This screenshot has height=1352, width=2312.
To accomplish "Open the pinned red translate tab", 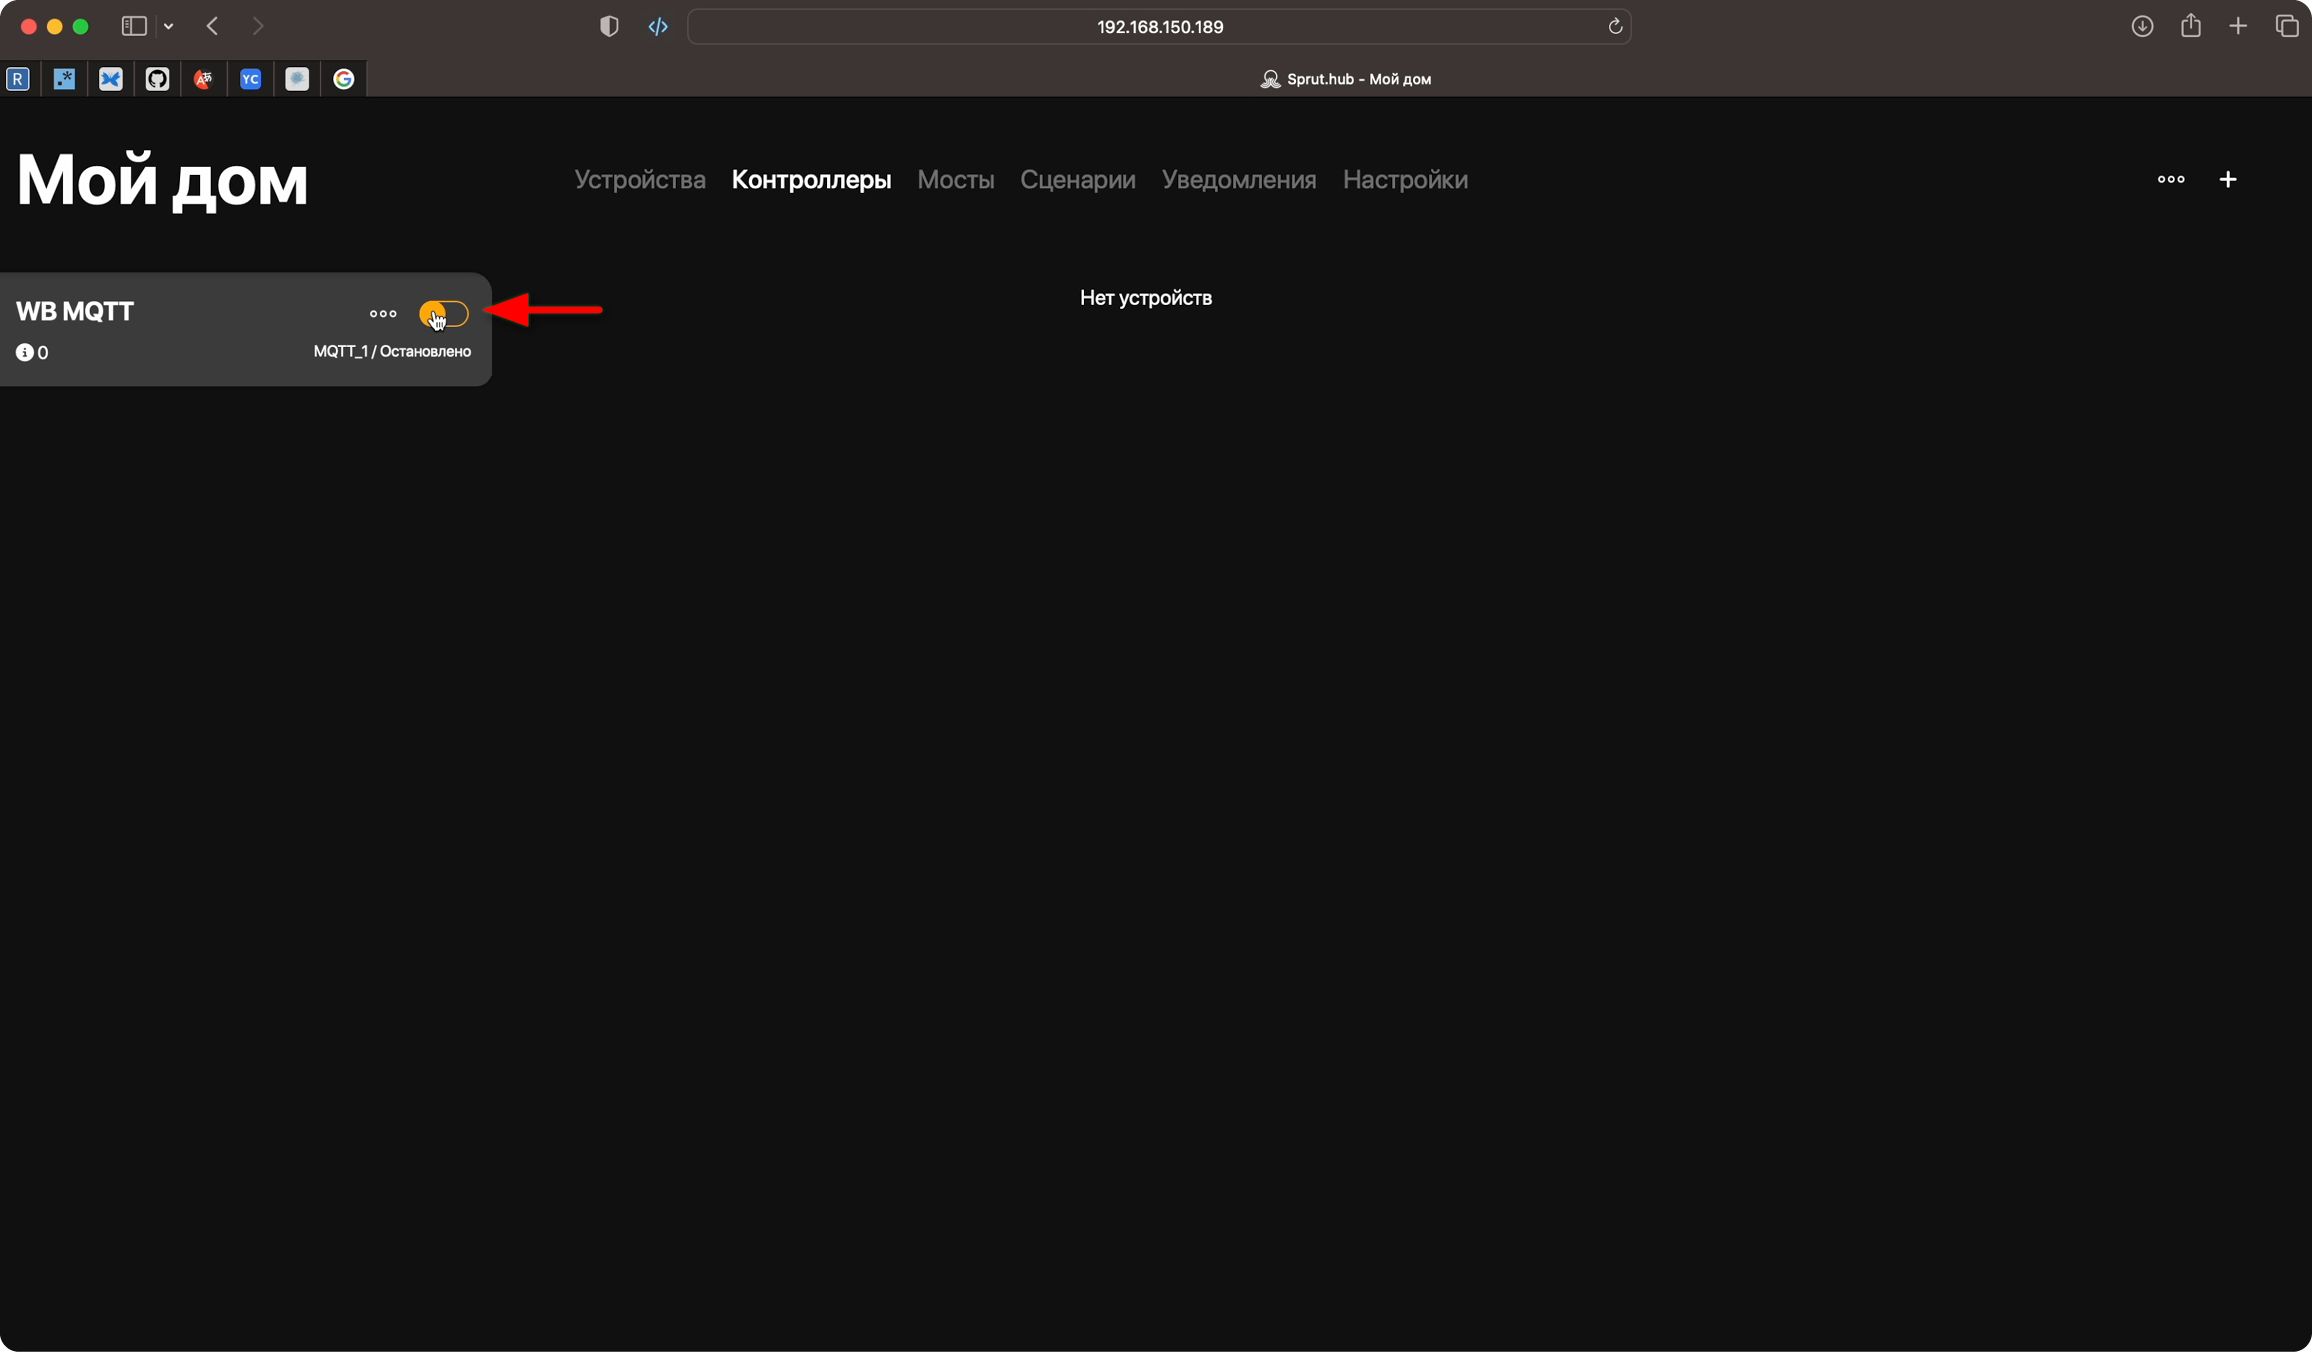I will tap(204, 79).
